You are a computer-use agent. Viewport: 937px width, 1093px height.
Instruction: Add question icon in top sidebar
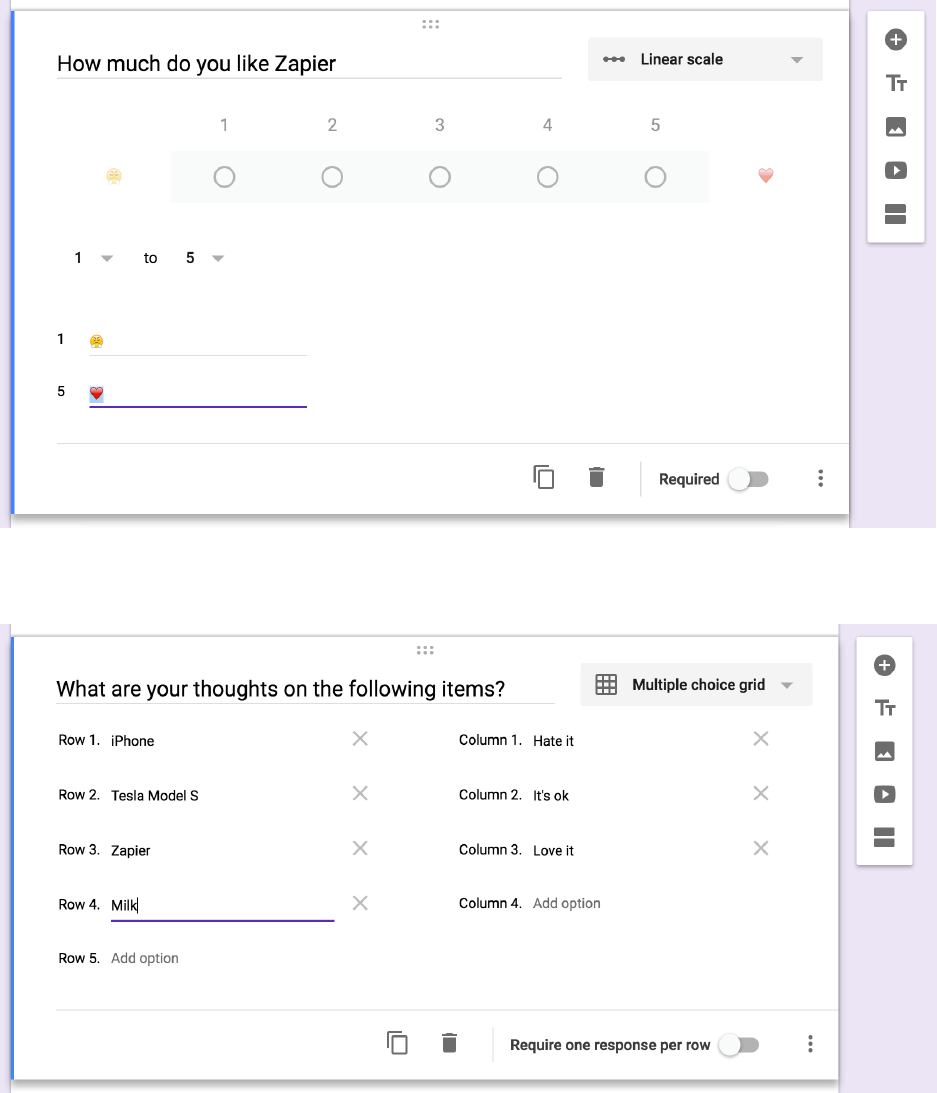896,40
